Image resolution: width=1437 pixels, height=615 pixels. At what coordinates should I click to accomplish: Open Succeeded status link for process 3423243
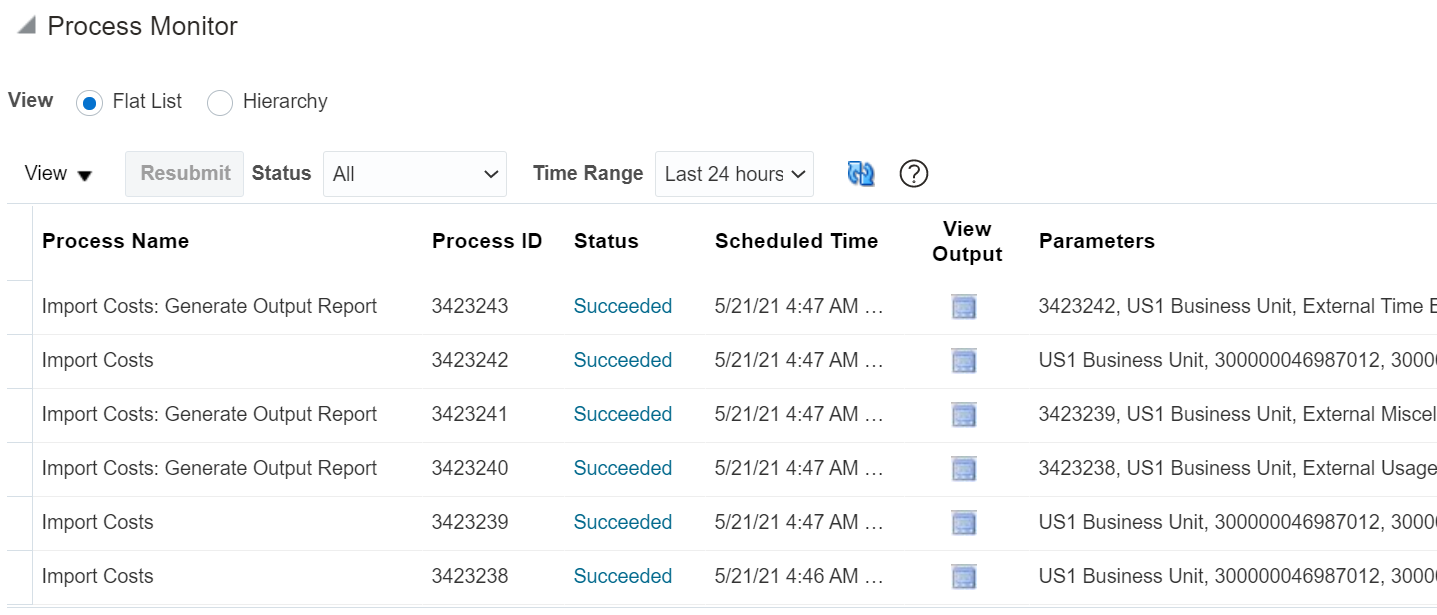tap(623, 306)
